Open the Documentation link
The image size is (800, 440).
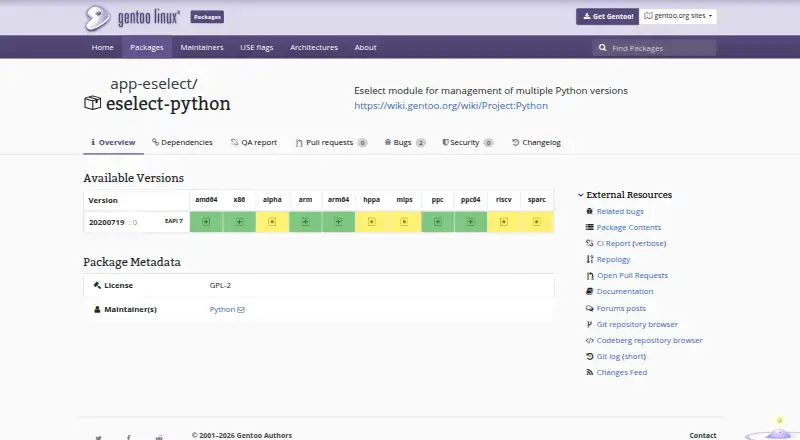click(625, 291)
